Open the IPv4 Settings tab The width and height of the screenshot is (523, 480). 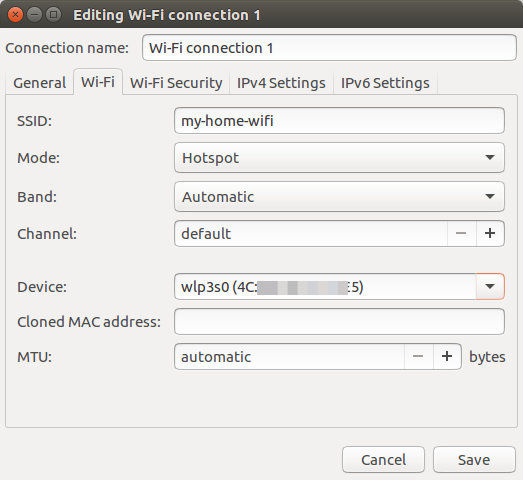pos(281,83)
